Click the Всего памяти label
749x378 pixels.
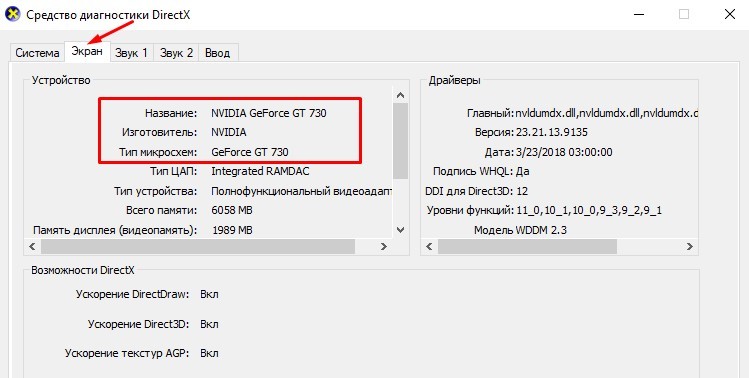[x=161, y=210]
